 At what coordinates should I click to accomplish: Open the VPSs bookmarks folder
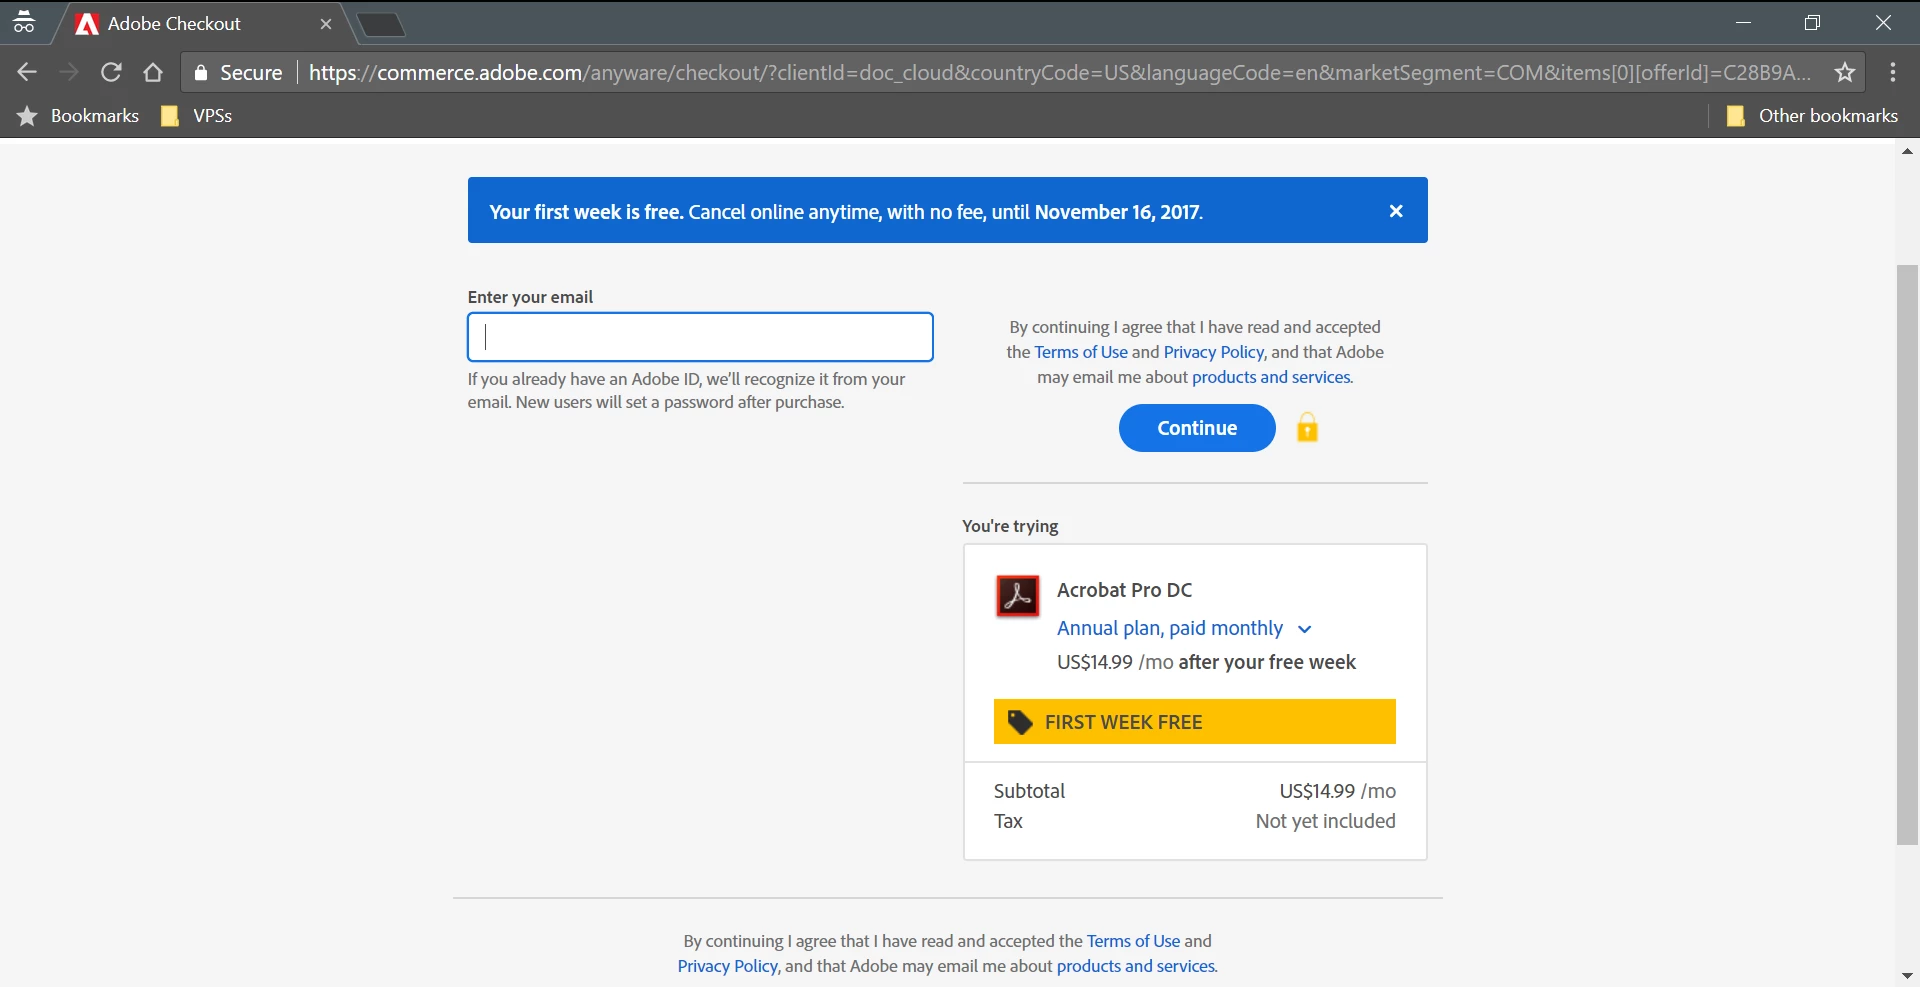point(197,116)
